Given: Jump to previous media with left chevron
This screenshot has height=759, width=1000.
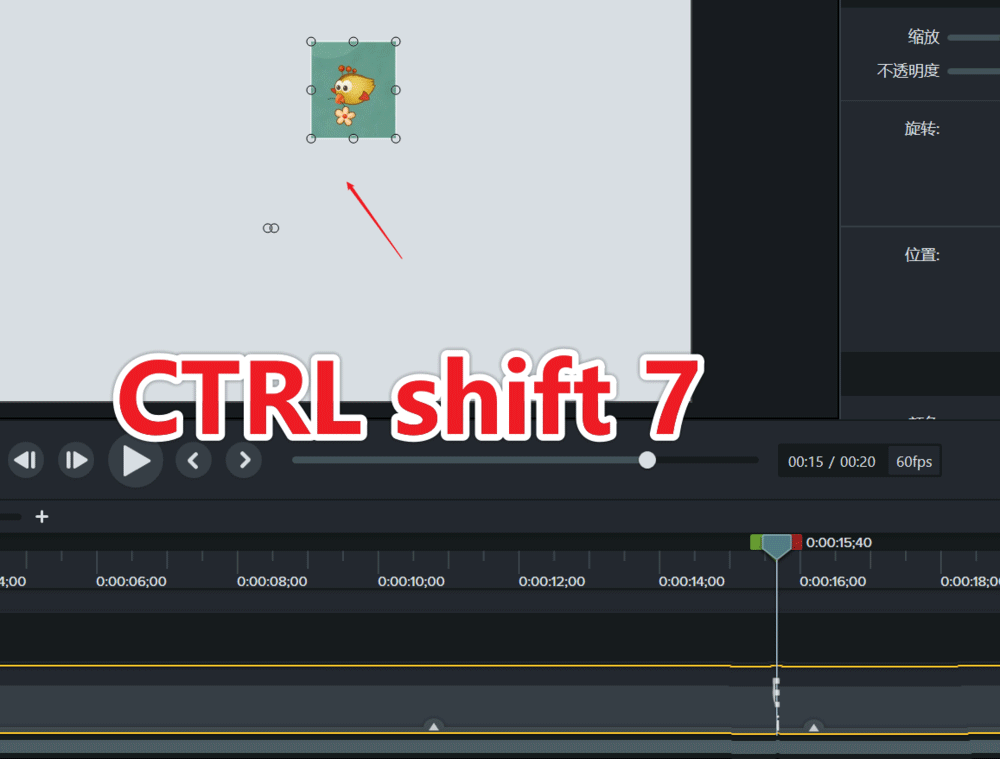Looking at the screenshot, I should (x=193, y=460).
